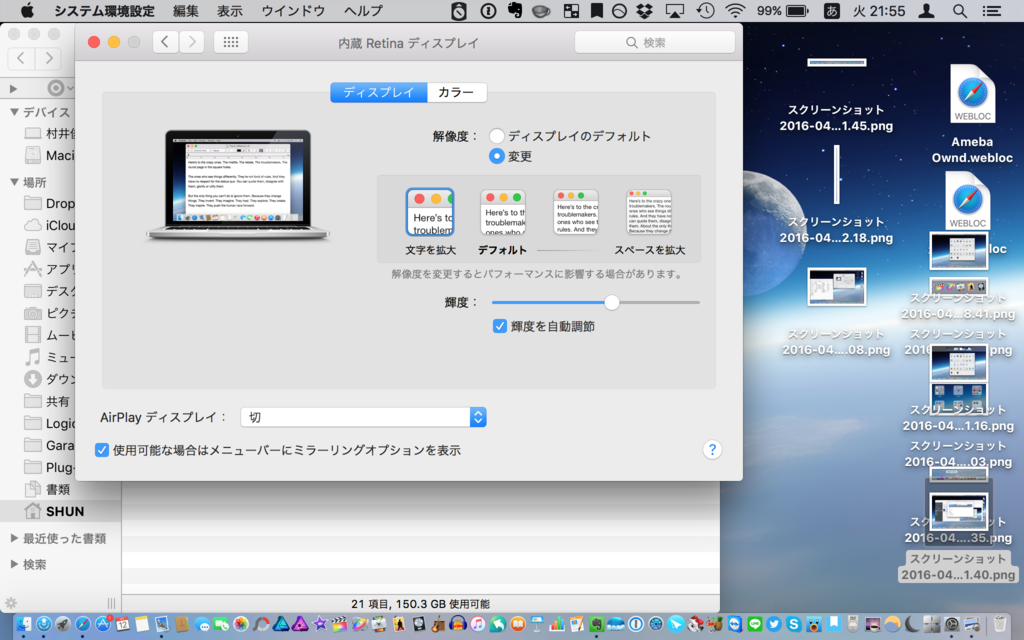Toggle the menu bar mirroring options checkbox
1024x640 pixels.
coord(101,450)
